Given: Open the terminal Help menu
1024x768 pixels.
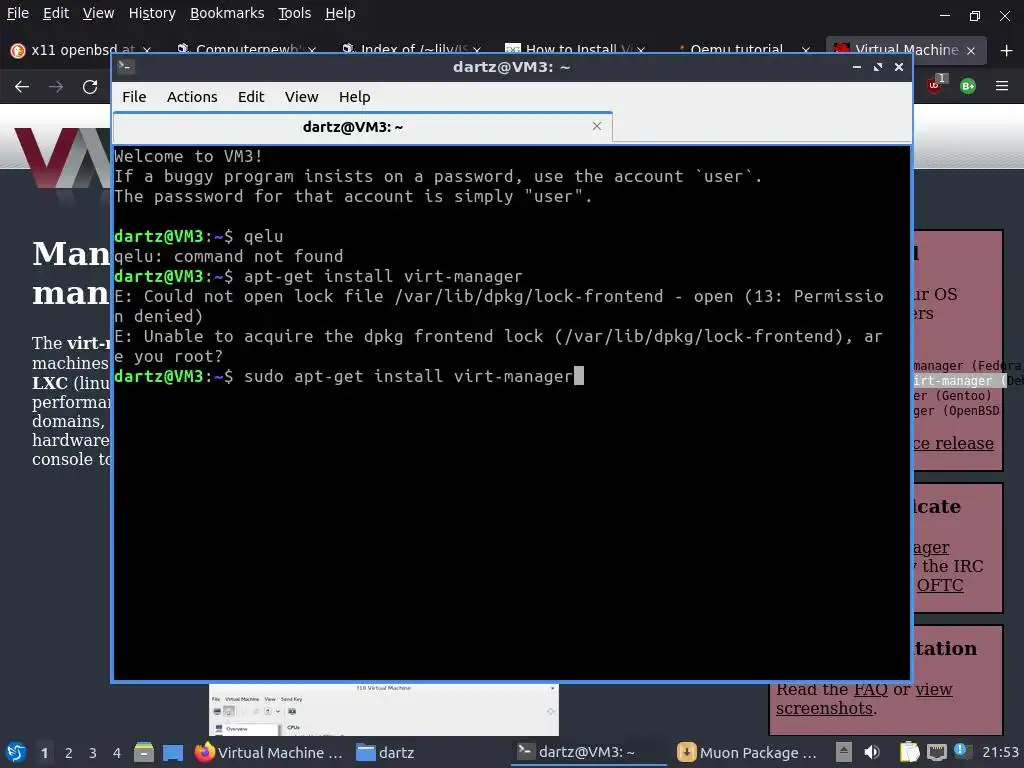Looking at the screenshot, I should click(x=355, y=97).
